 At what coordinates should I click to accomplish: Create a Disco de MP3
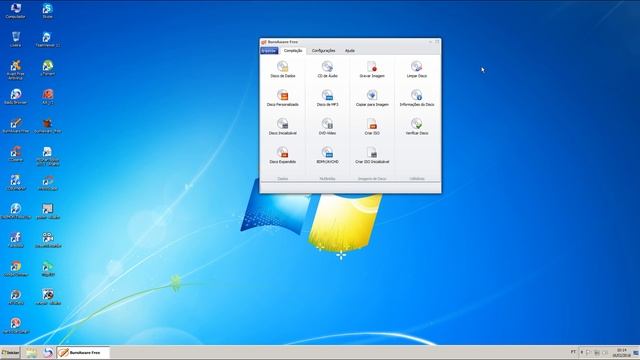[327, 98]
